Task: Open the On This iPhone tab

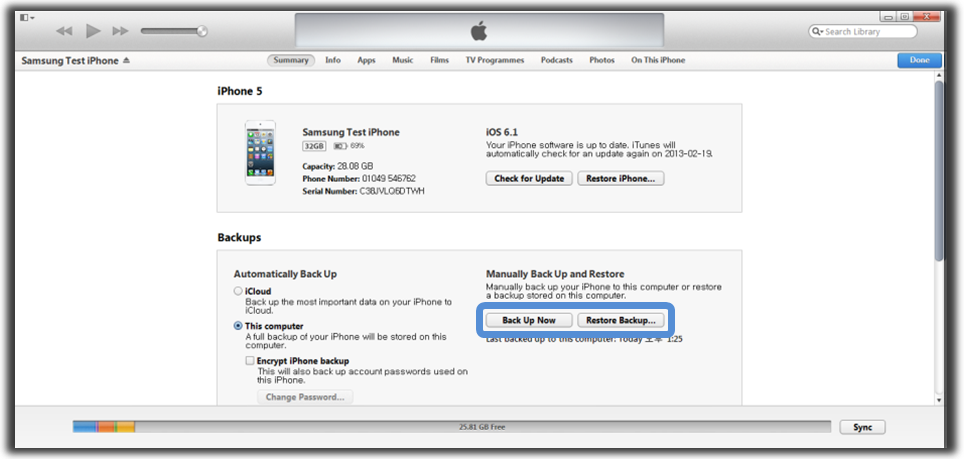Action: point(658,60)
